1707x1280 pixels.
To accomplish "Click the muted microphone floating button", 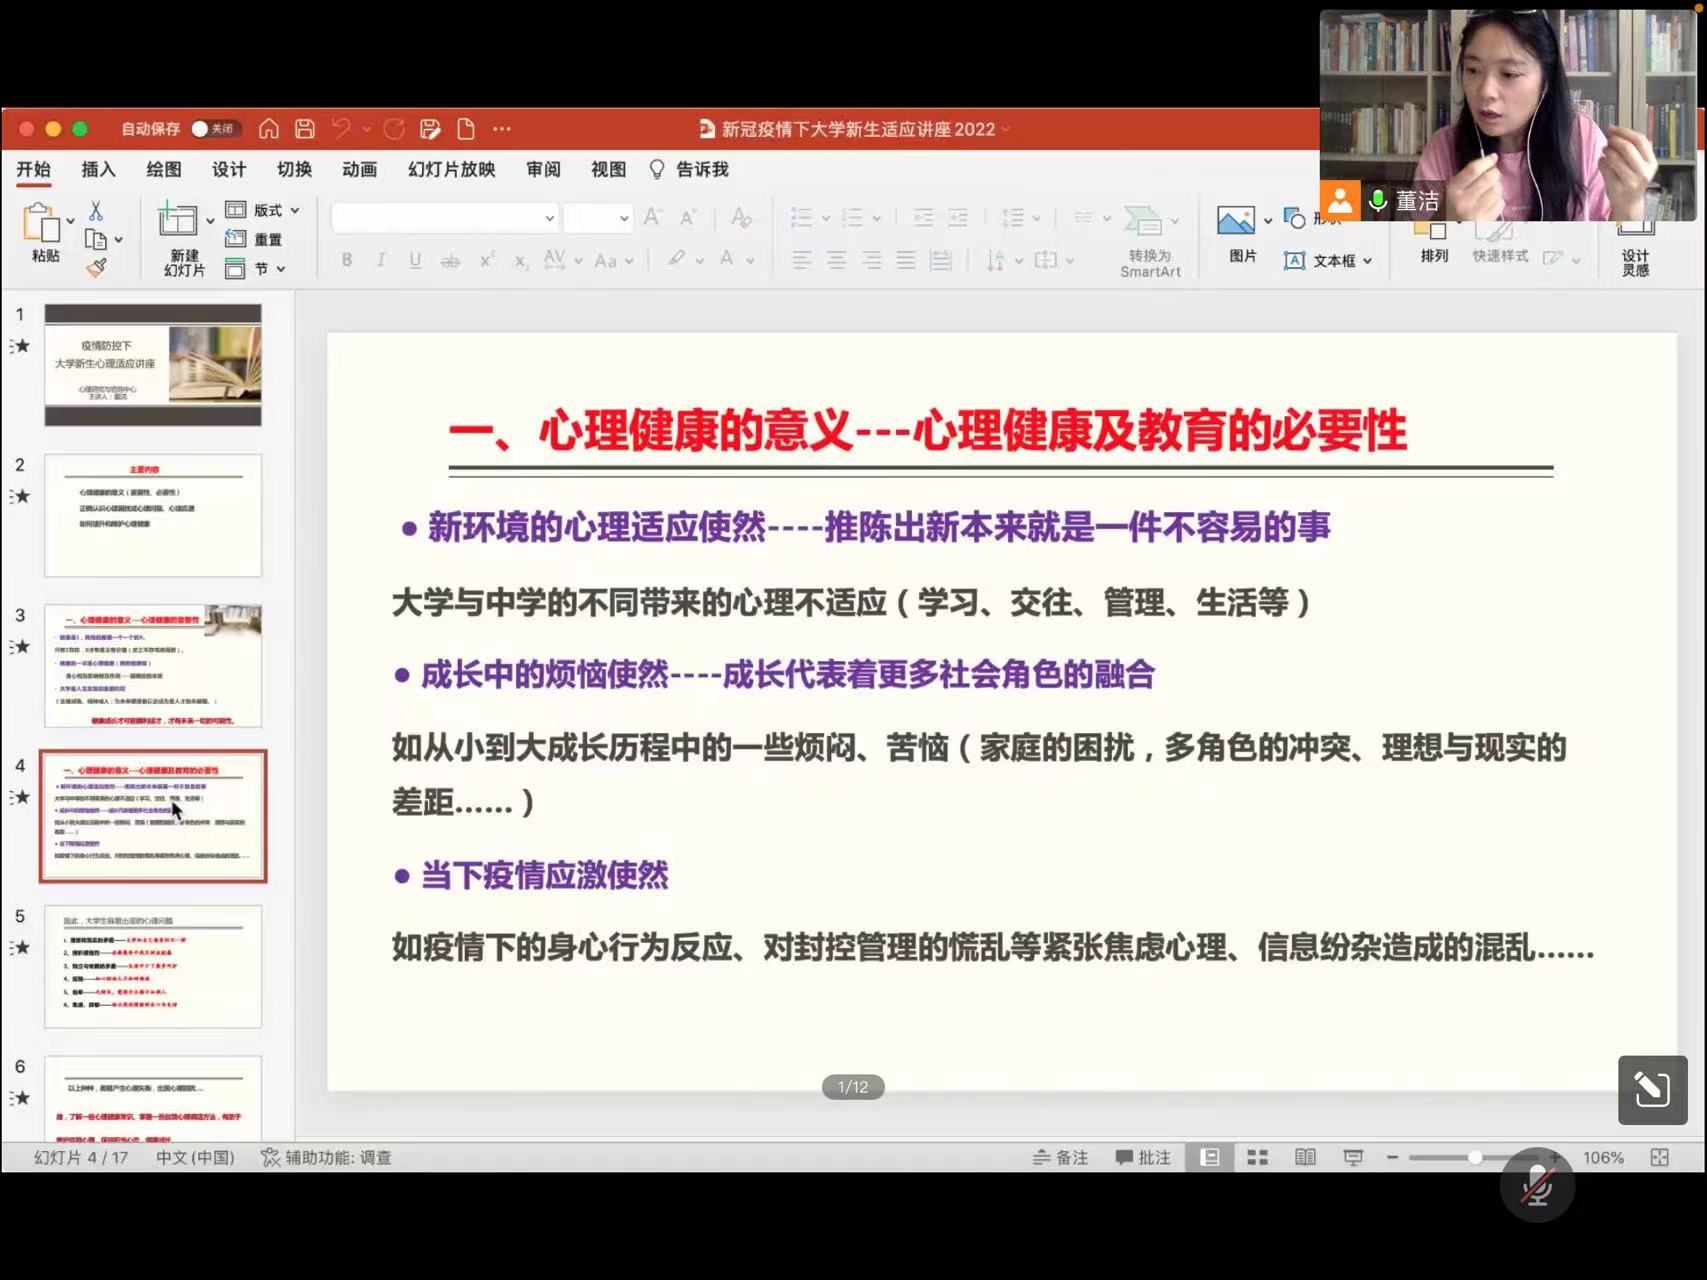I will 1536,1187.
